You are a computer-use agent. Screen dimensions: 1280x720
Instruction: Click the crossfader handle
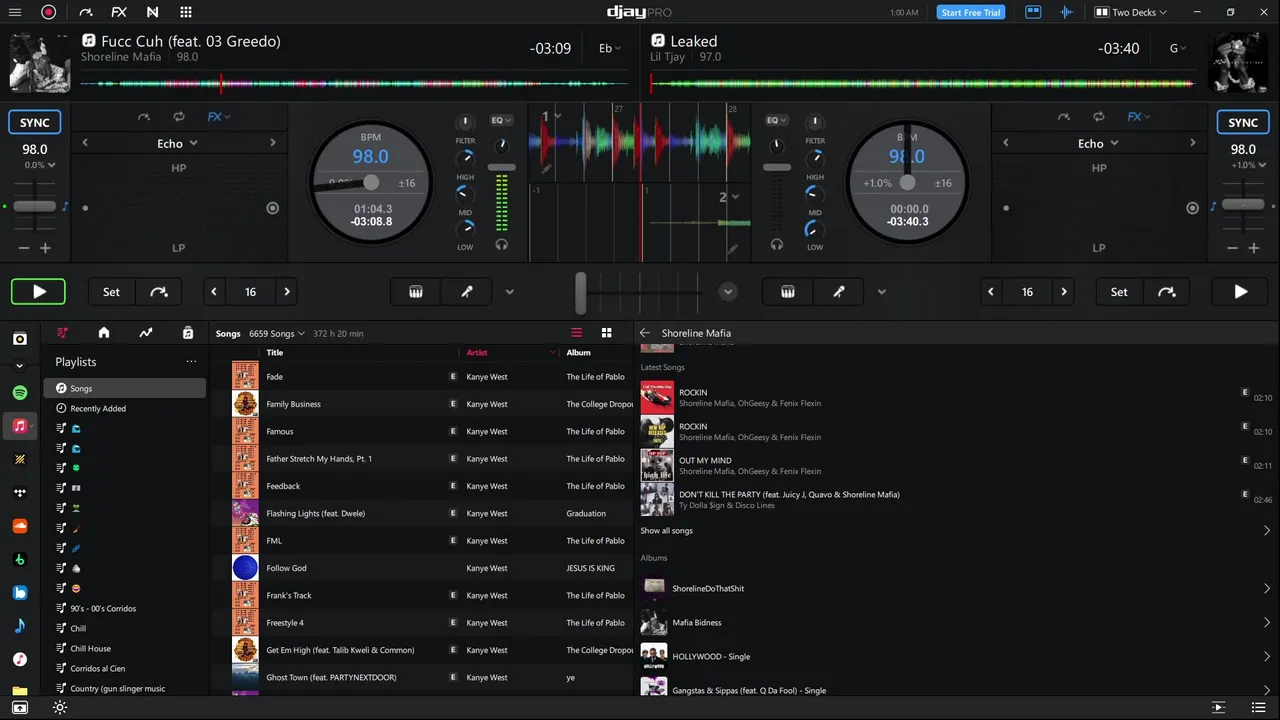point(580,292)
